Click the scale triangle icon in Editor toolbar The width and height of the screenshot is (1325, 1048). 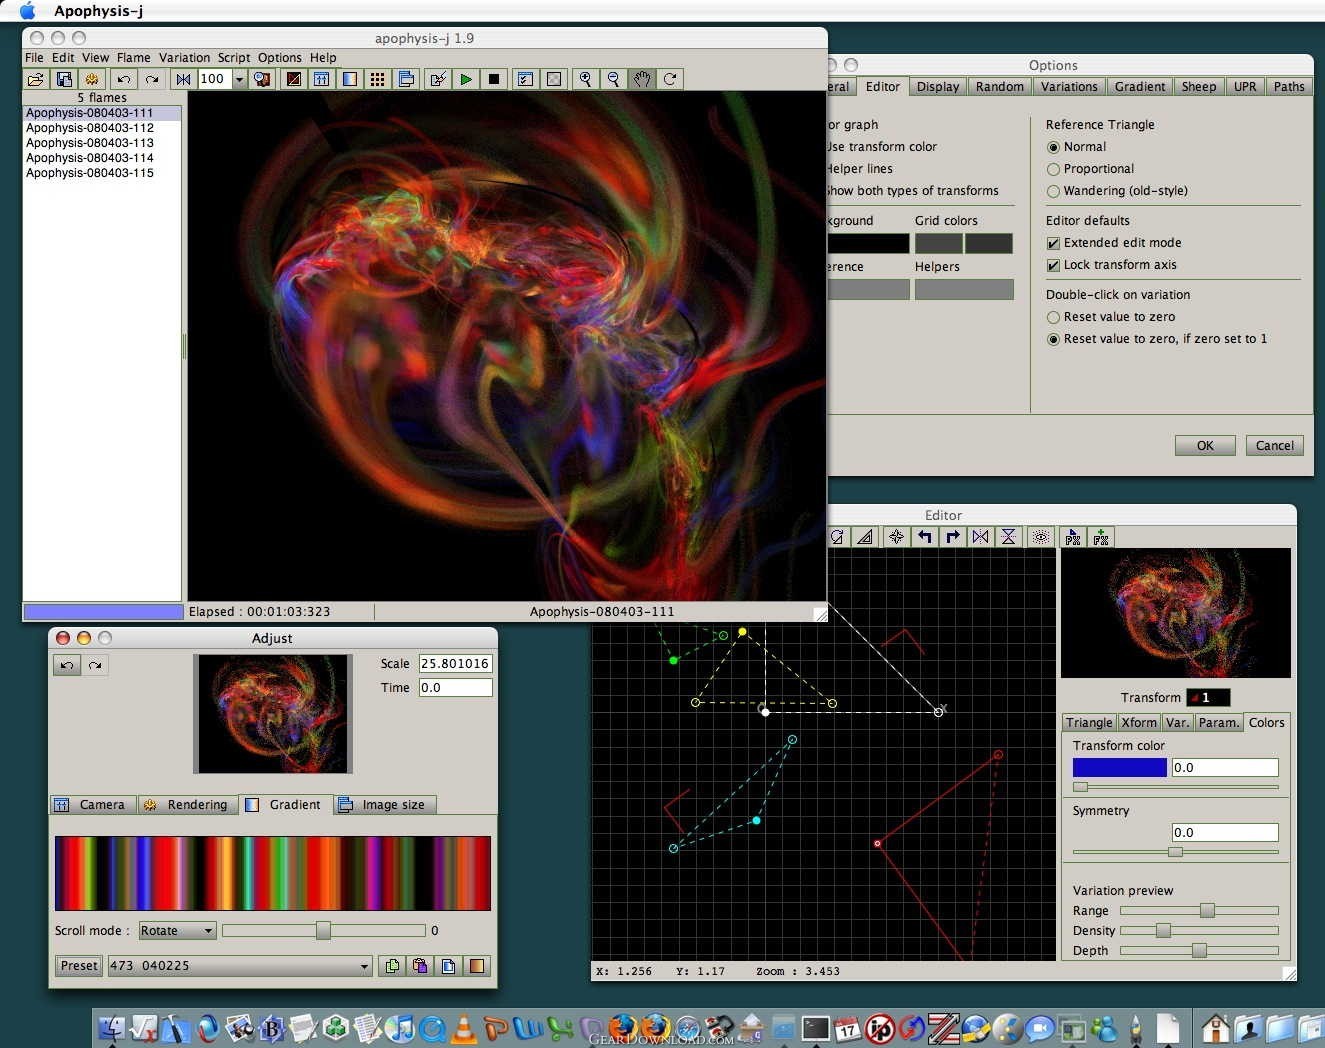(865, 537)
